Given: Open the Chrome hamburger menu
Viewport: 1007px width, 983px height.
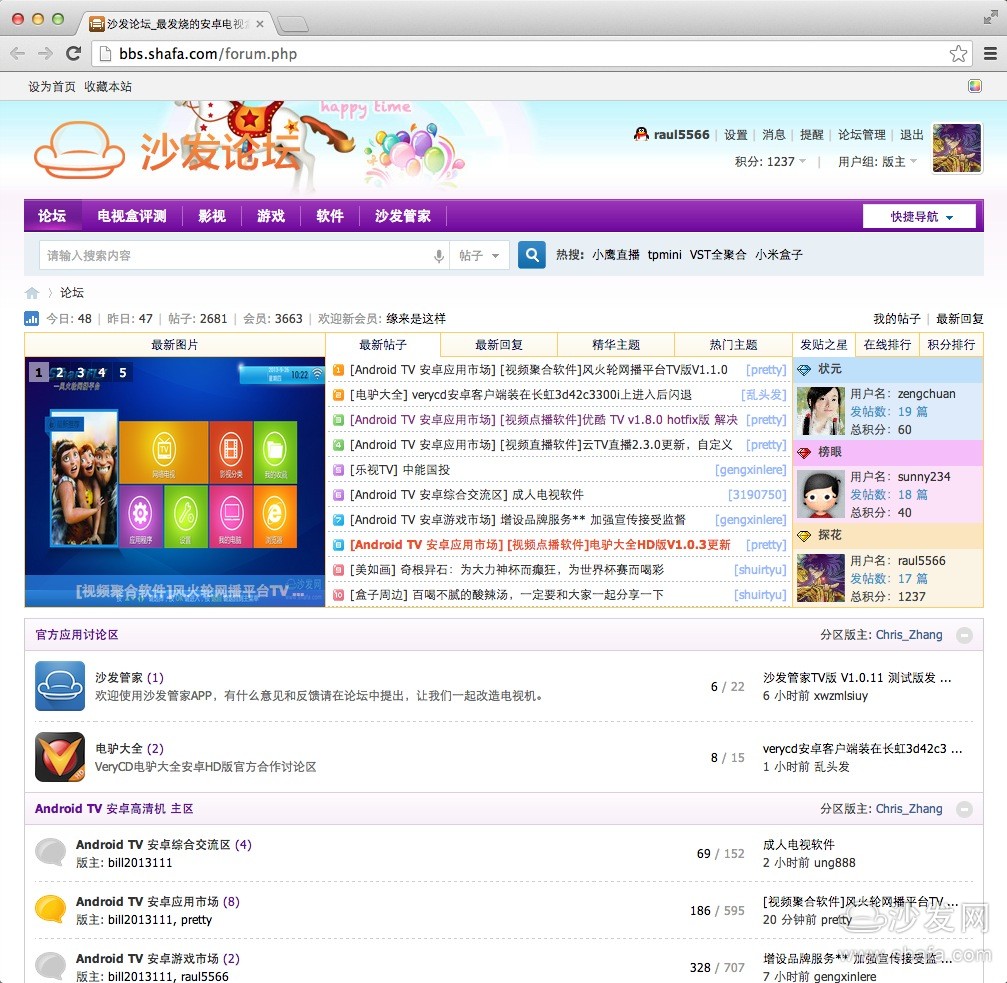Looking at the screenshot, I should point(990,53).
